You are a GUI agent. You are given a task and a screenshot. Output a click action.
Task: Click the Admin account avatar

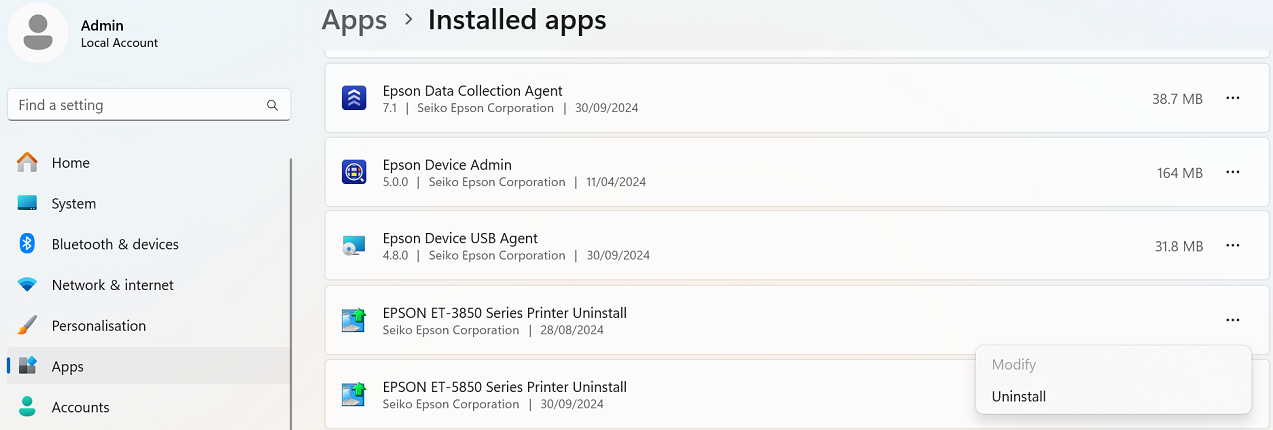38,33
